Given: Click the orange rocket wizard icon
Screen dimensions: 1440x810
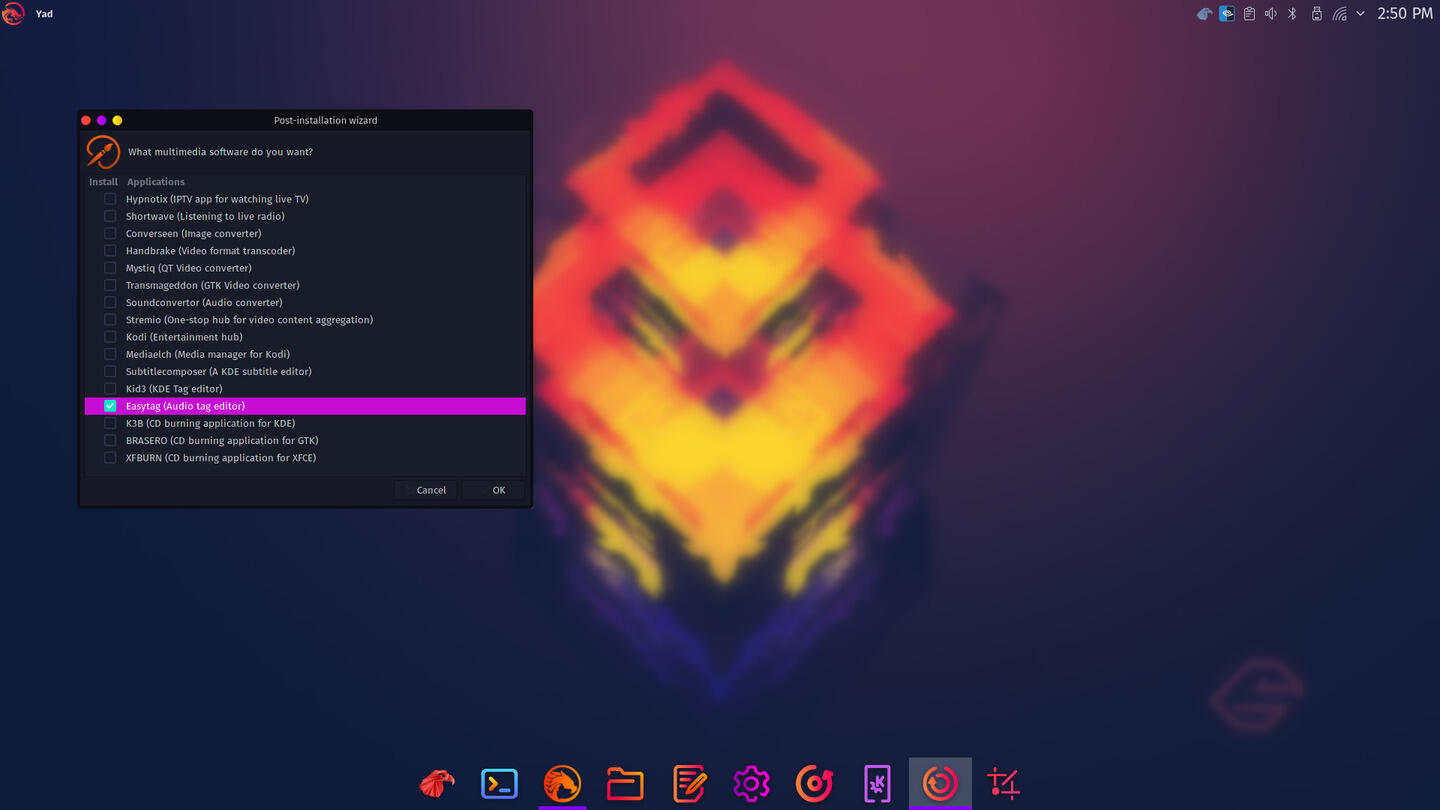Looking at the screenshot, I should tap(103, 151).
